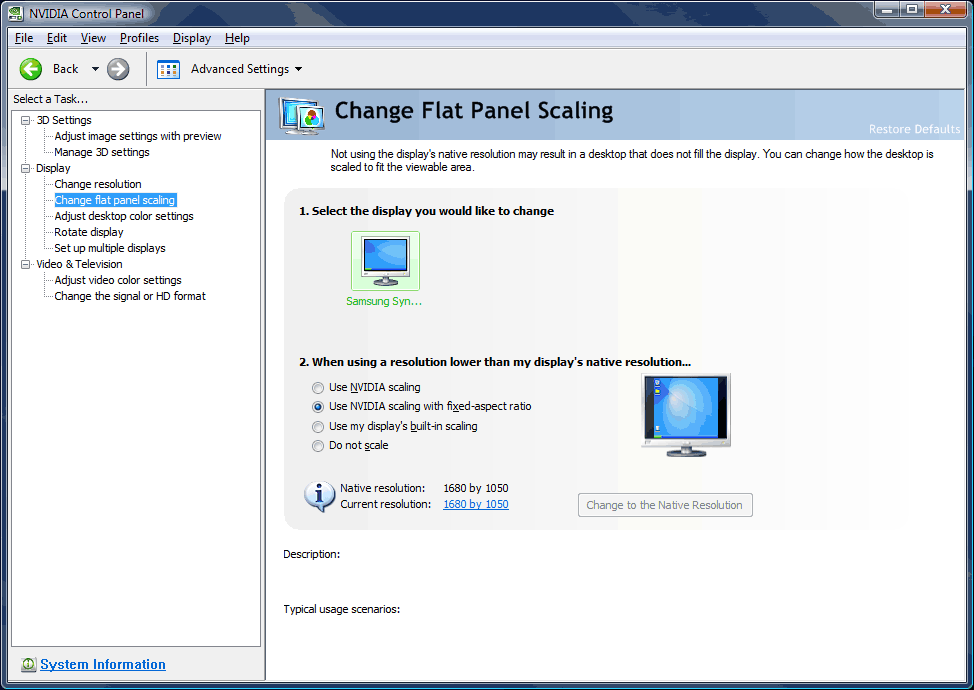Image resolution: width=974 pixels, height=690 pixels.
Task: Select Use my display's built-in scaling
Action: click(x=318, y=427)
